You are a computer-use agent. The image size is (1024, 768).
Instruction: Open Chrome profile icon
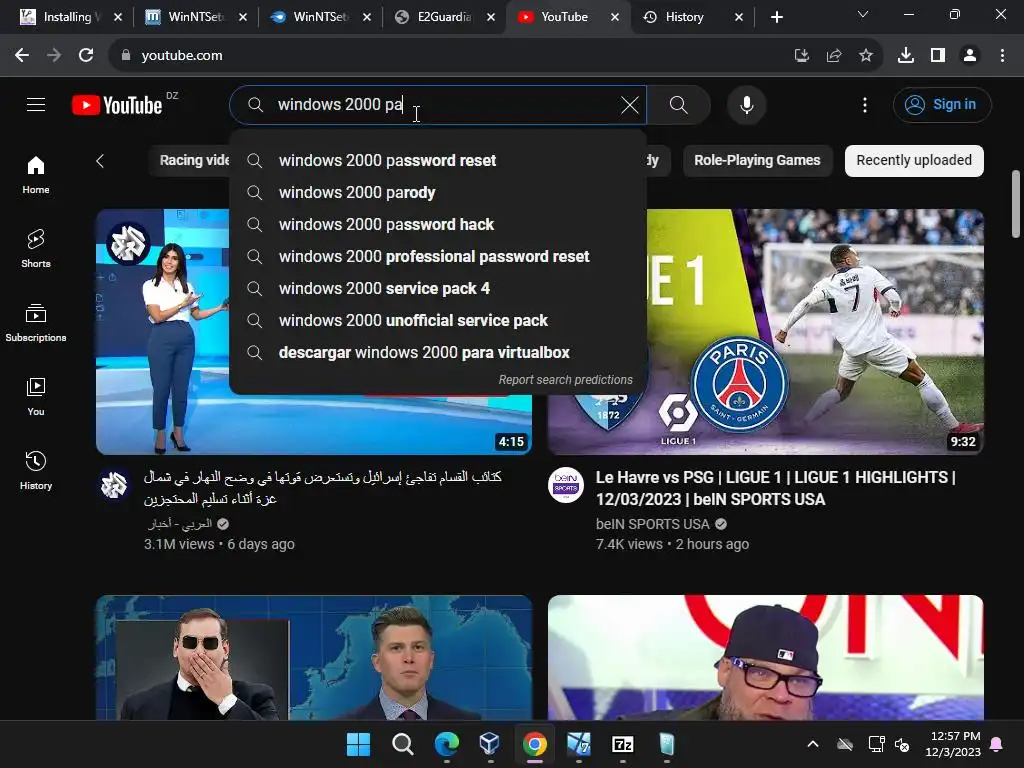(970, 56)
